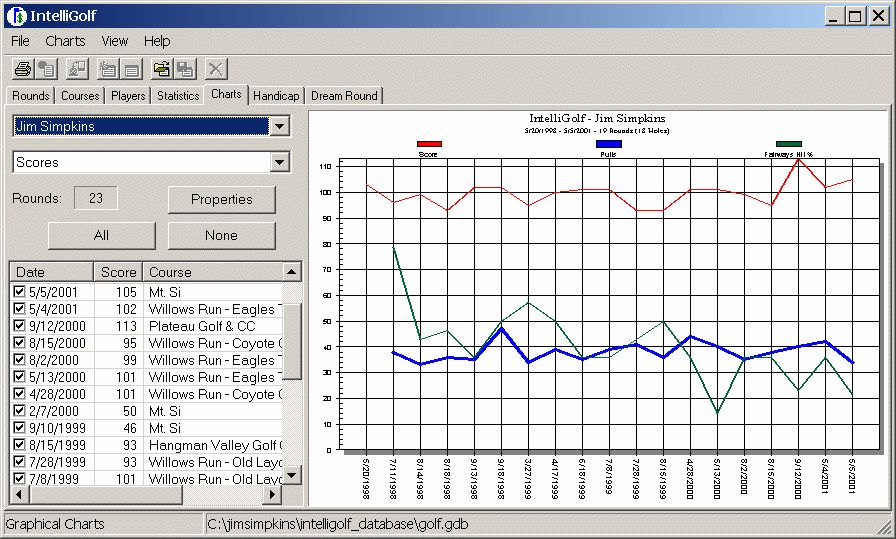Click the rounds list scroll up arrow

click(291, 272)
